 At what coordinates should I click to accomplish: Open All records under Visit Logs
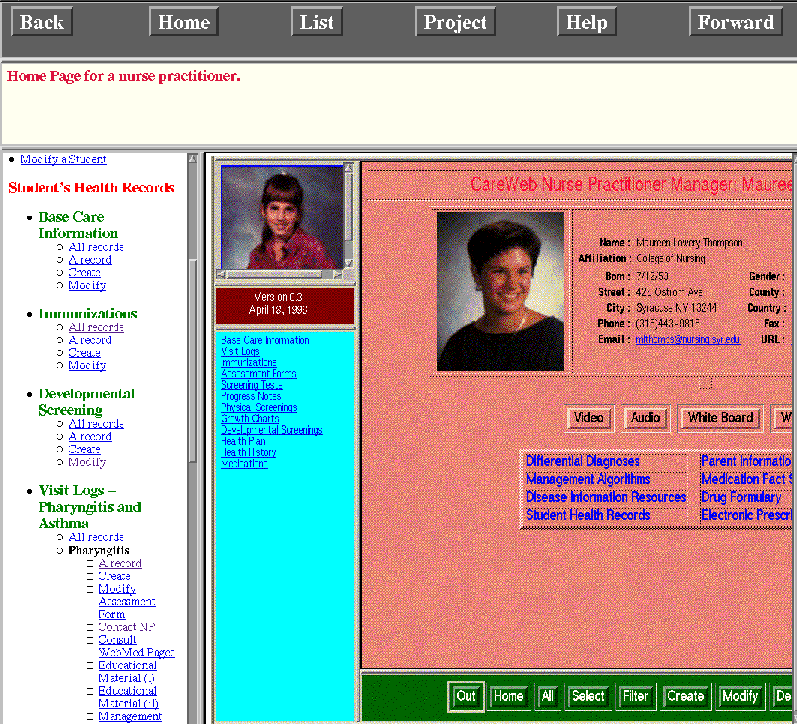click(x=96, y=537)
